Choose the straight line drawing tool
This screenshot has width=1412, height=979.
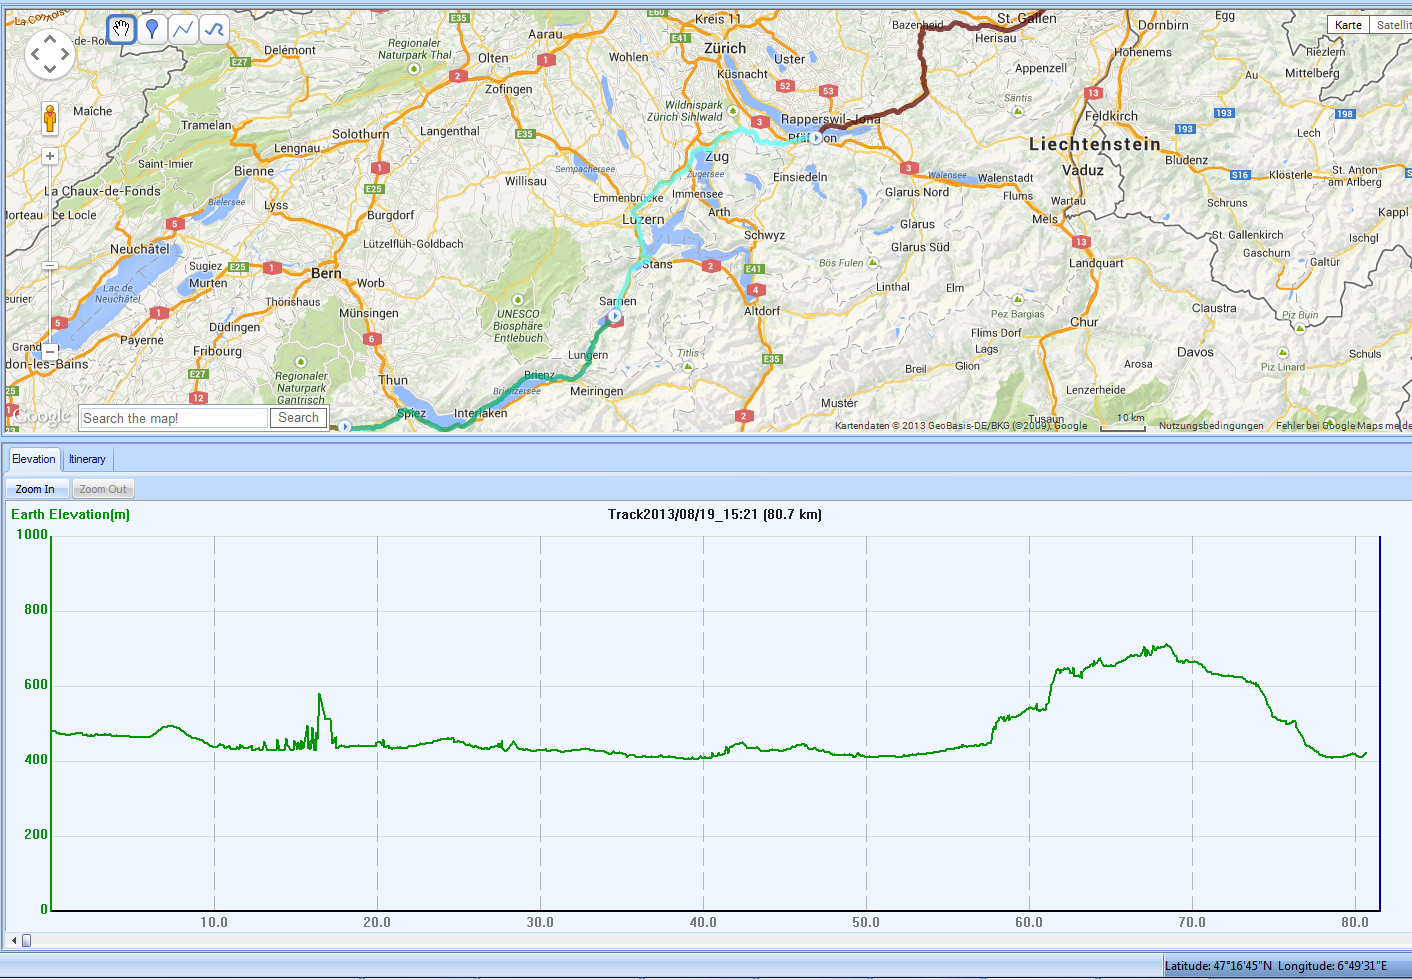tap(183, 29)
